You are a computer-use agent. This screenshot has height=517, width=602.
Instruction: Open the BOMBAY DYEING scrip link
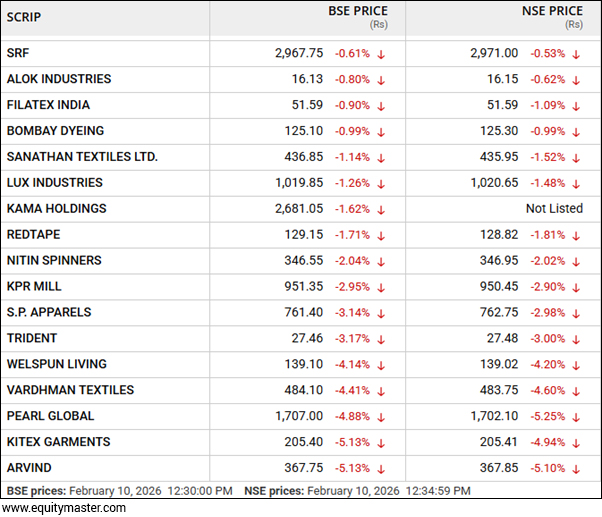pos(55,131)
